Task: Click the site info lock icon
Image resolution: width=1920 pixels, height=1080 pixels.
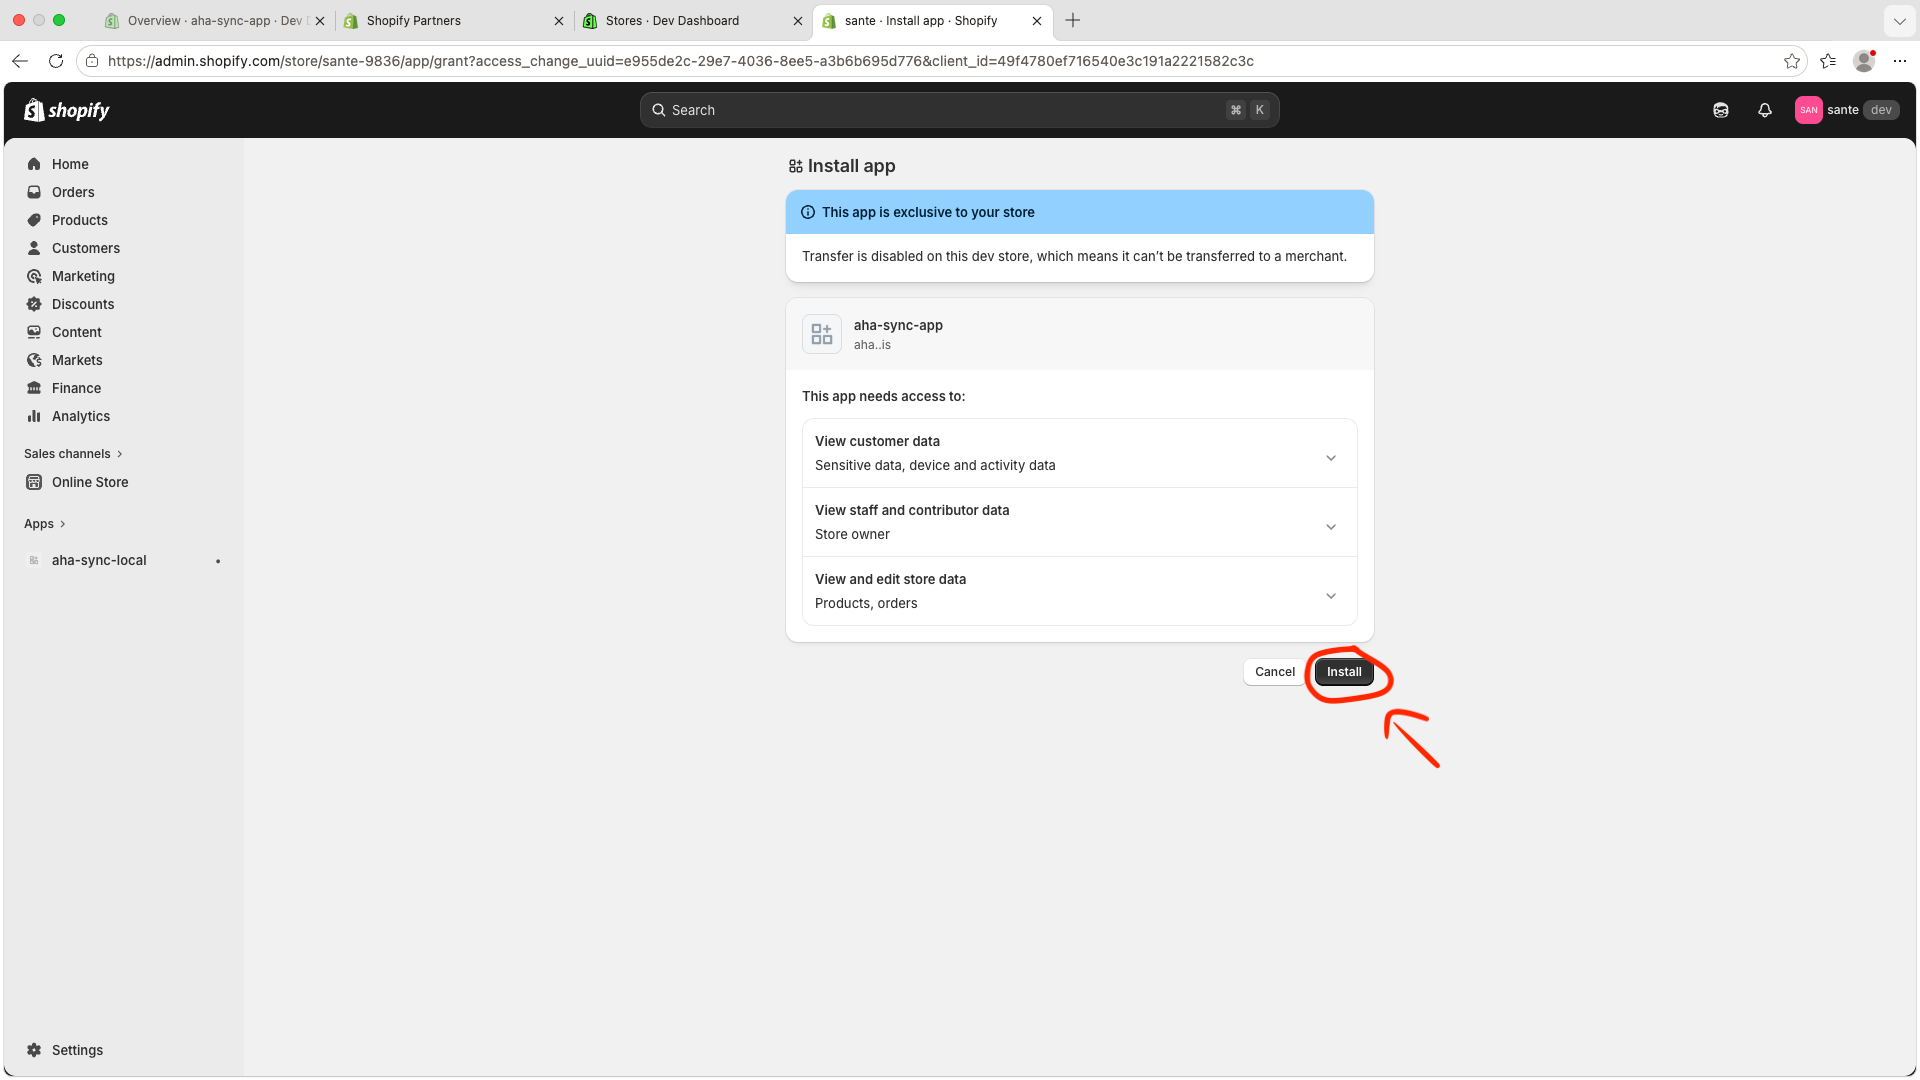Action: coord(92,61)
